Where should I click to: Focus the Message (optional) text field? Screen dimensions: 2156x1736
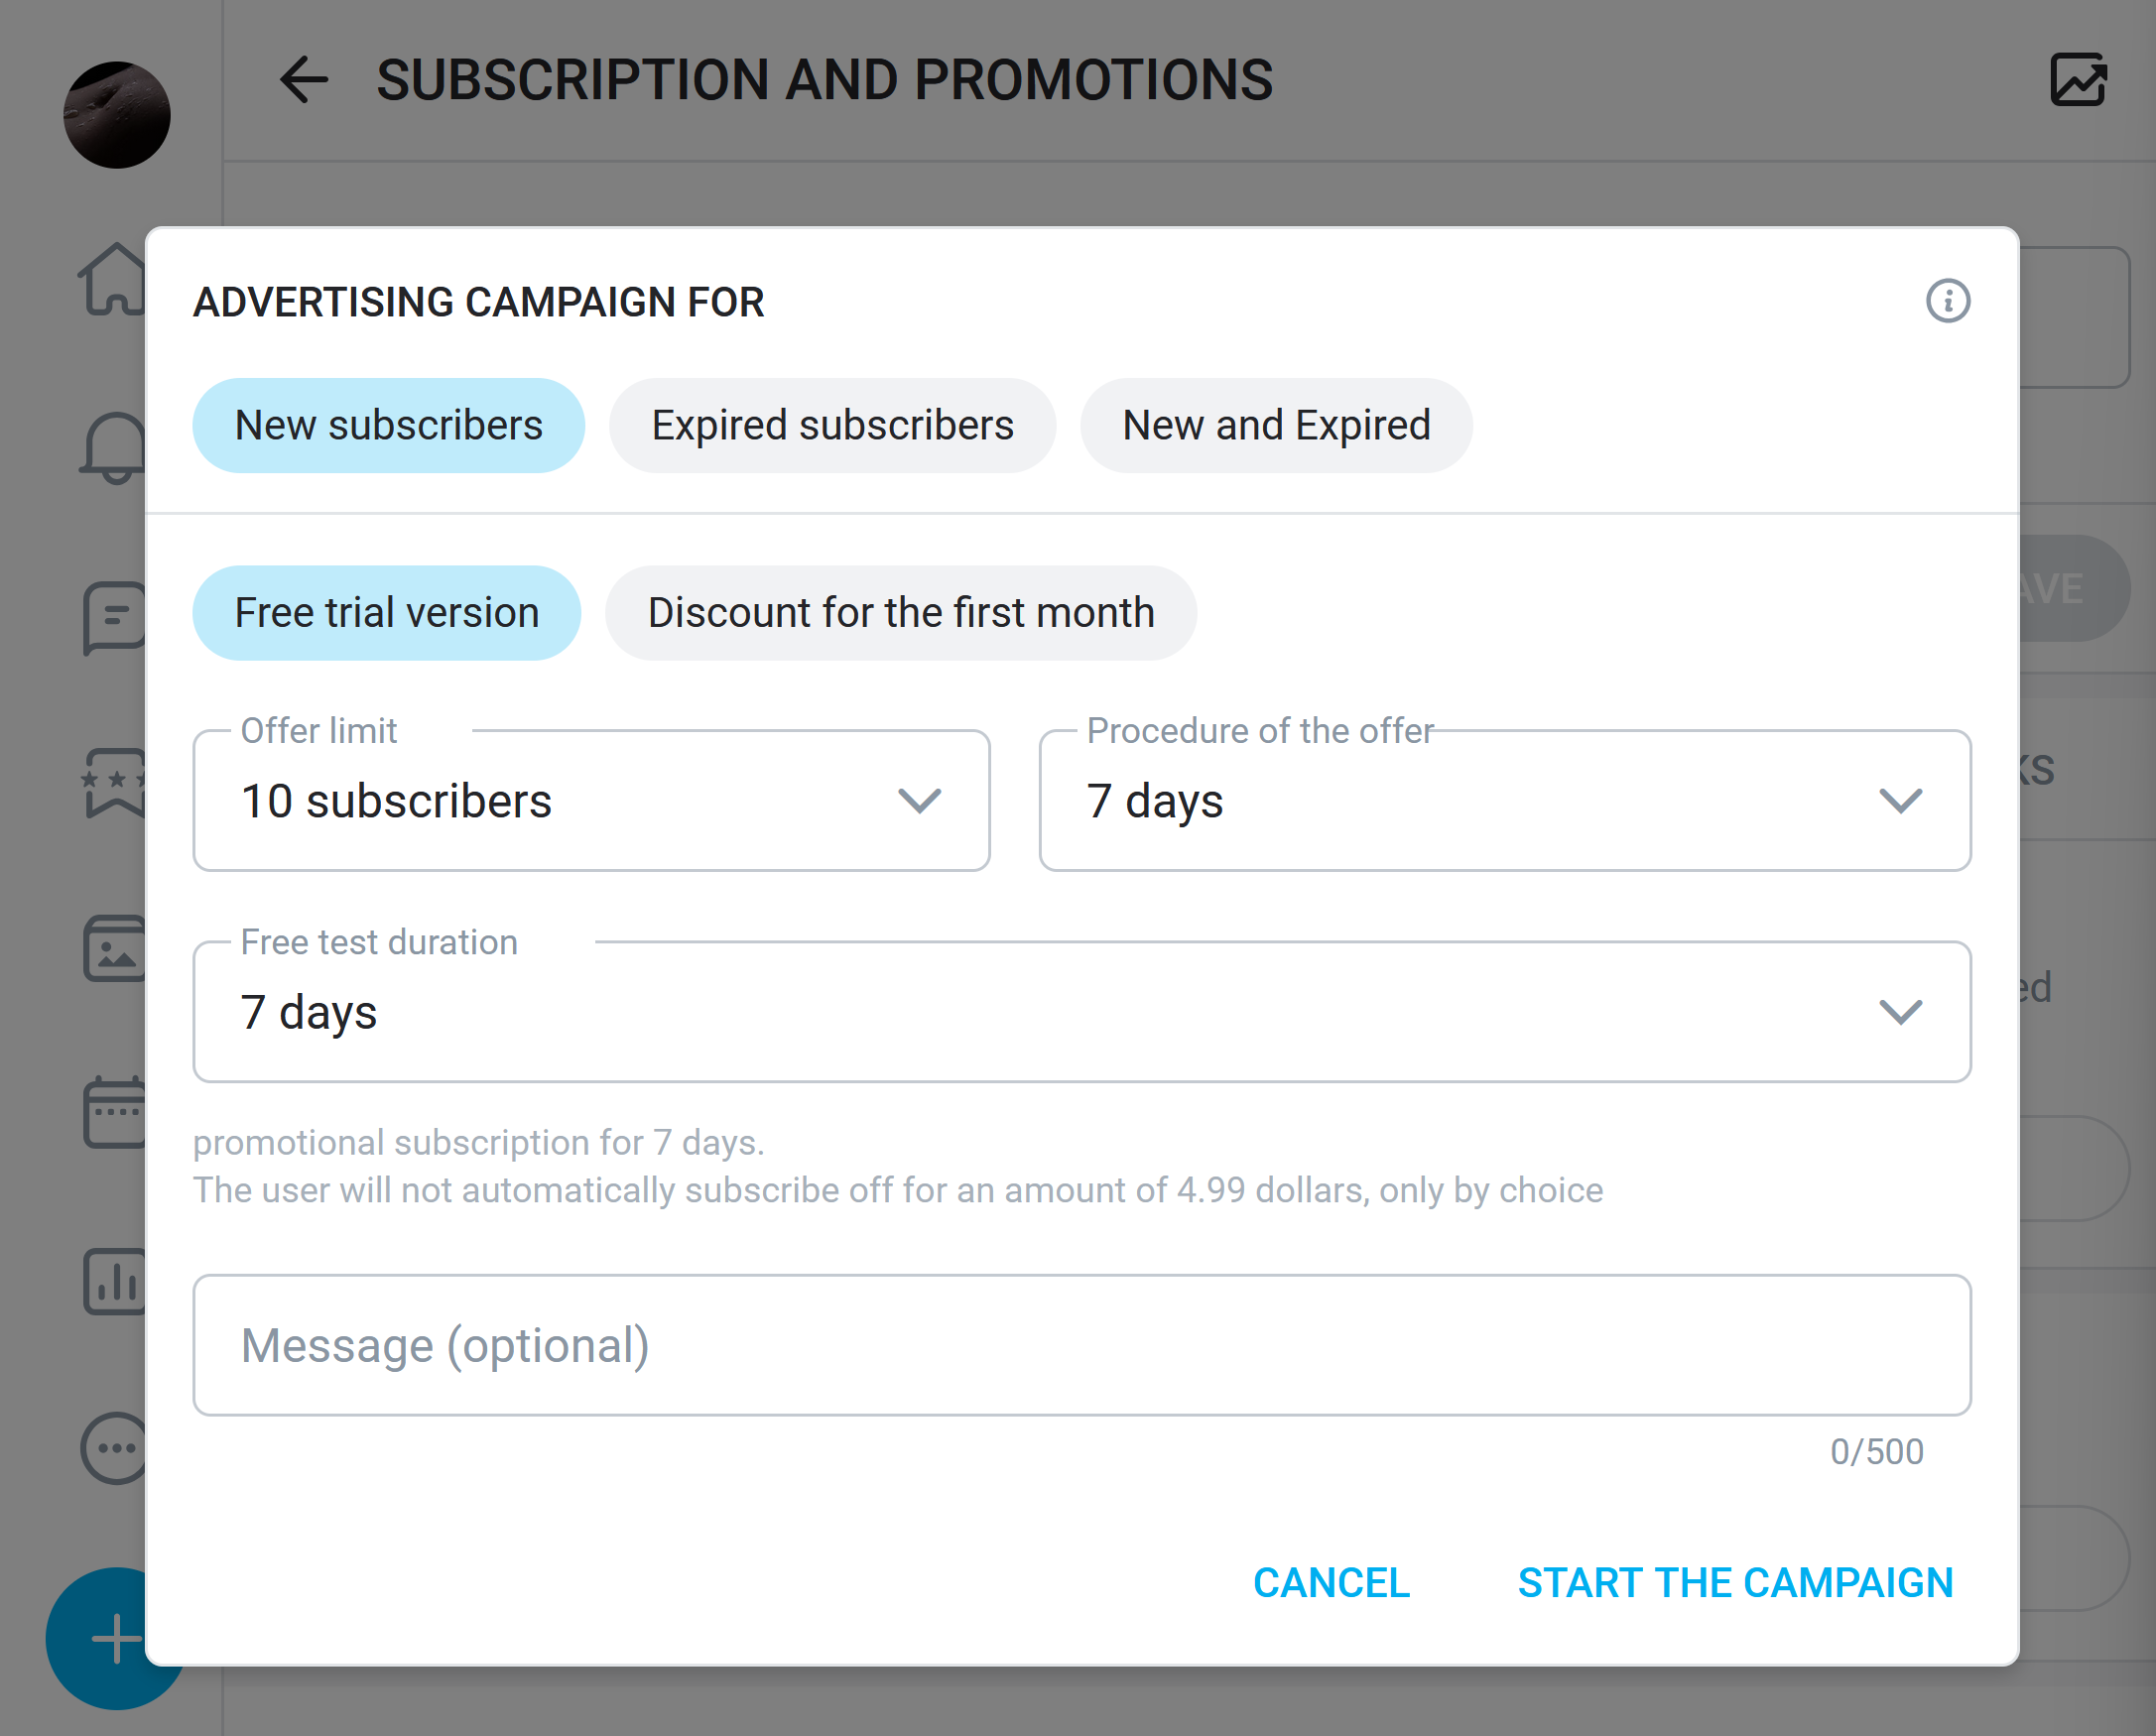[x=1081, y=1345]
